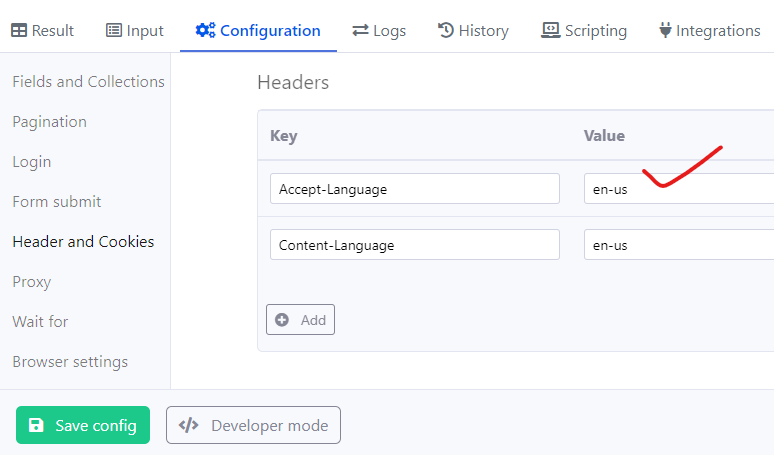This screenshot has width=774, height=455.
Task: Click the code brackets icon on Developer mode
Action: (x=189, y=425)
